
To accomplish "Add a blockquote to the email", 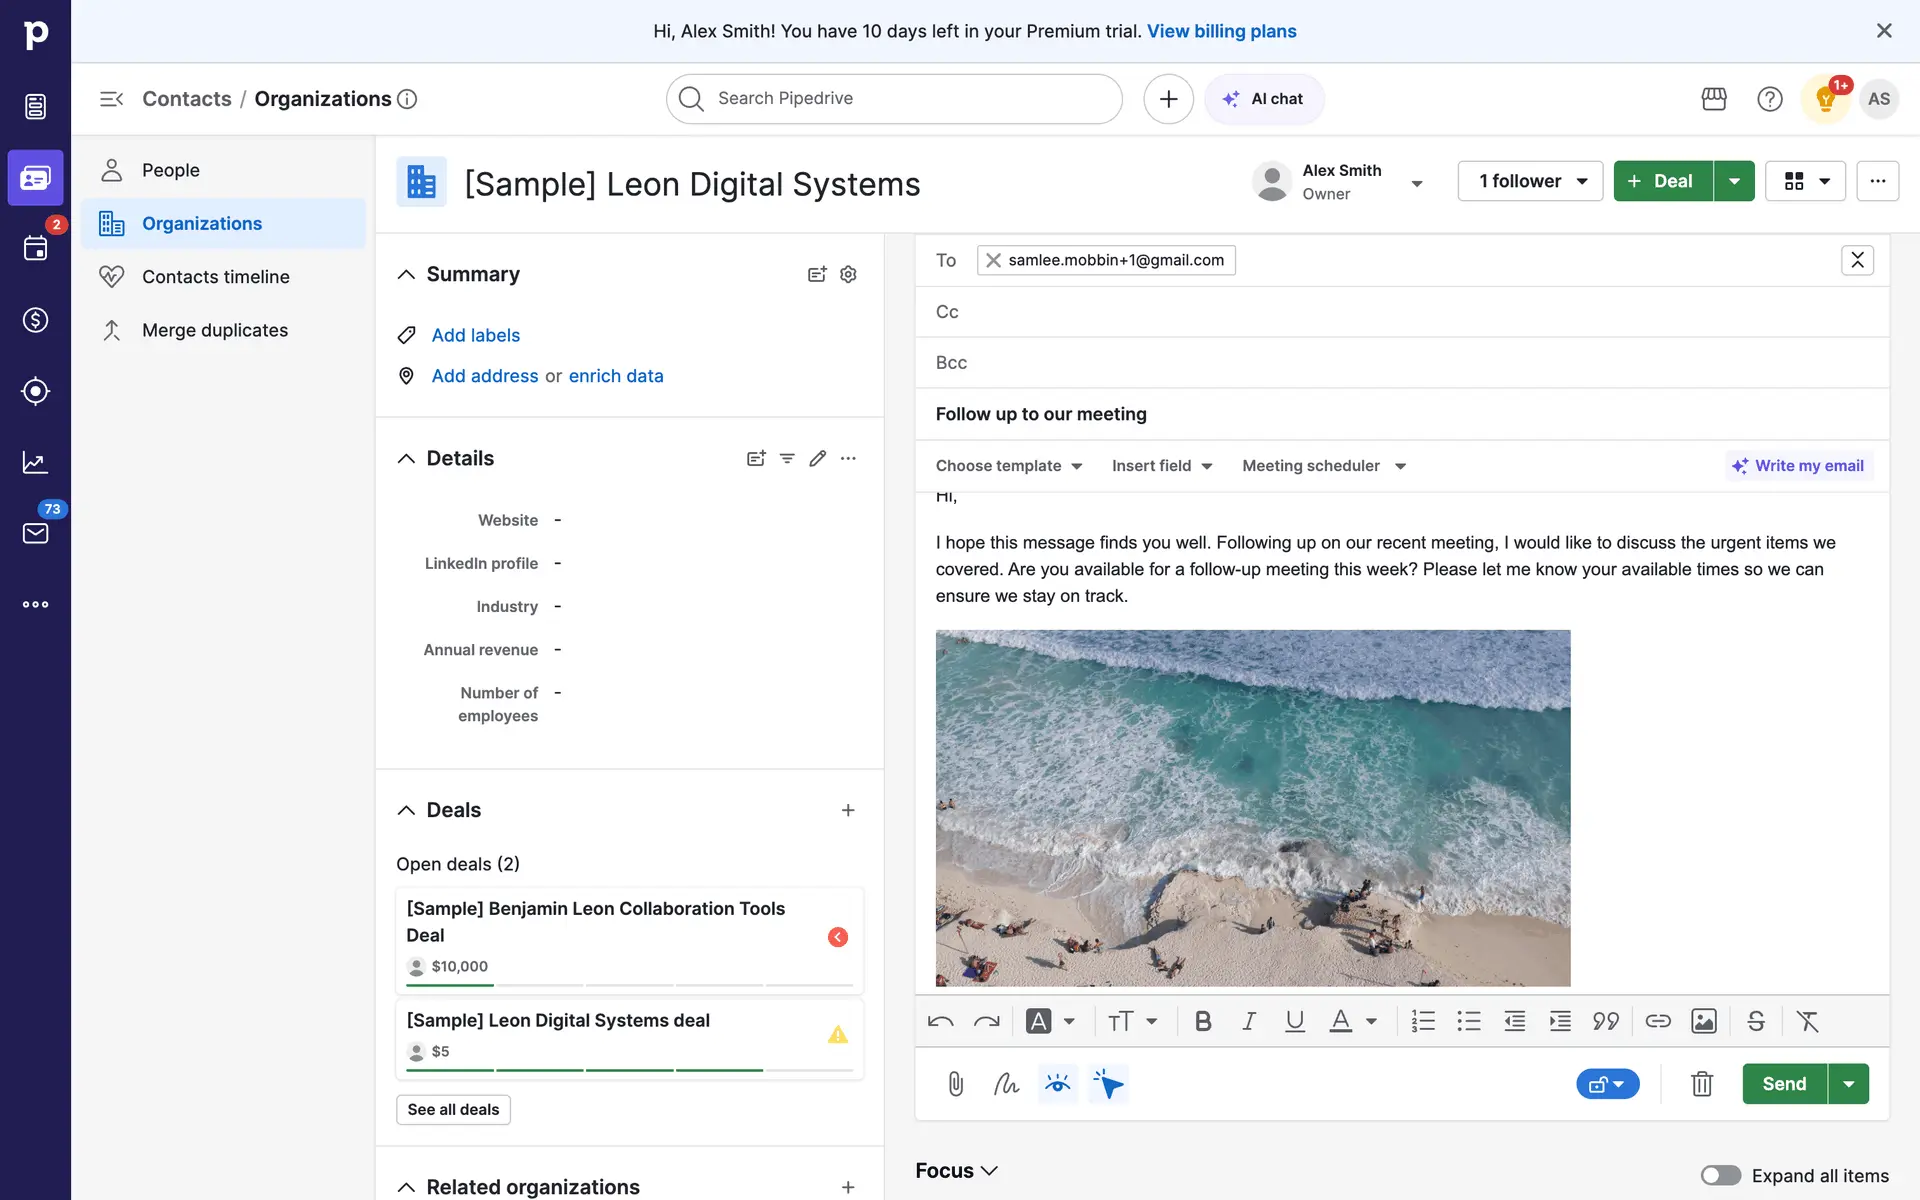I will click(x=1605, y=1021).
